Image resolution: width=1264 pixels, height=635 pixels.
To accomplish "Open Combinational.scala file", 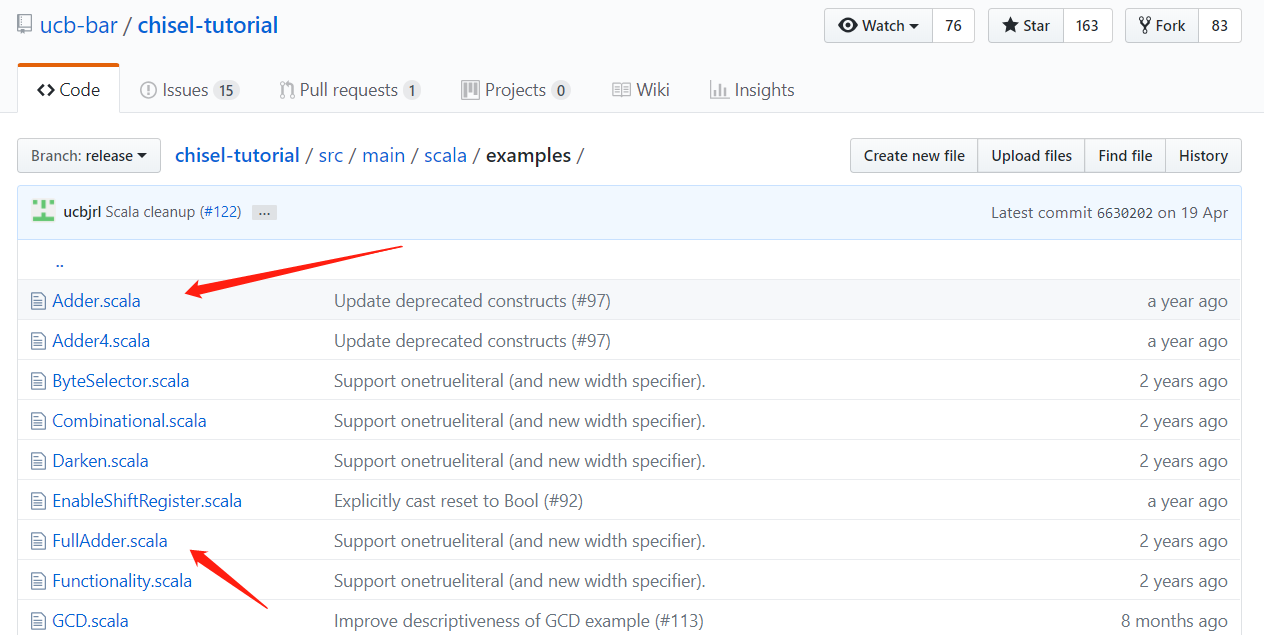I will coord(129,421).
